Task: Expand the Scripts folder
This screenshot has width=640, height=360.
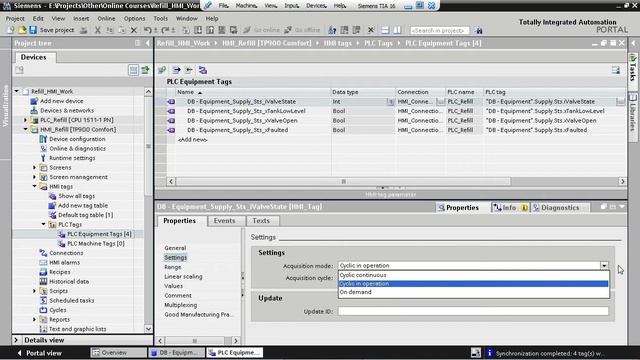Action: 35,291
